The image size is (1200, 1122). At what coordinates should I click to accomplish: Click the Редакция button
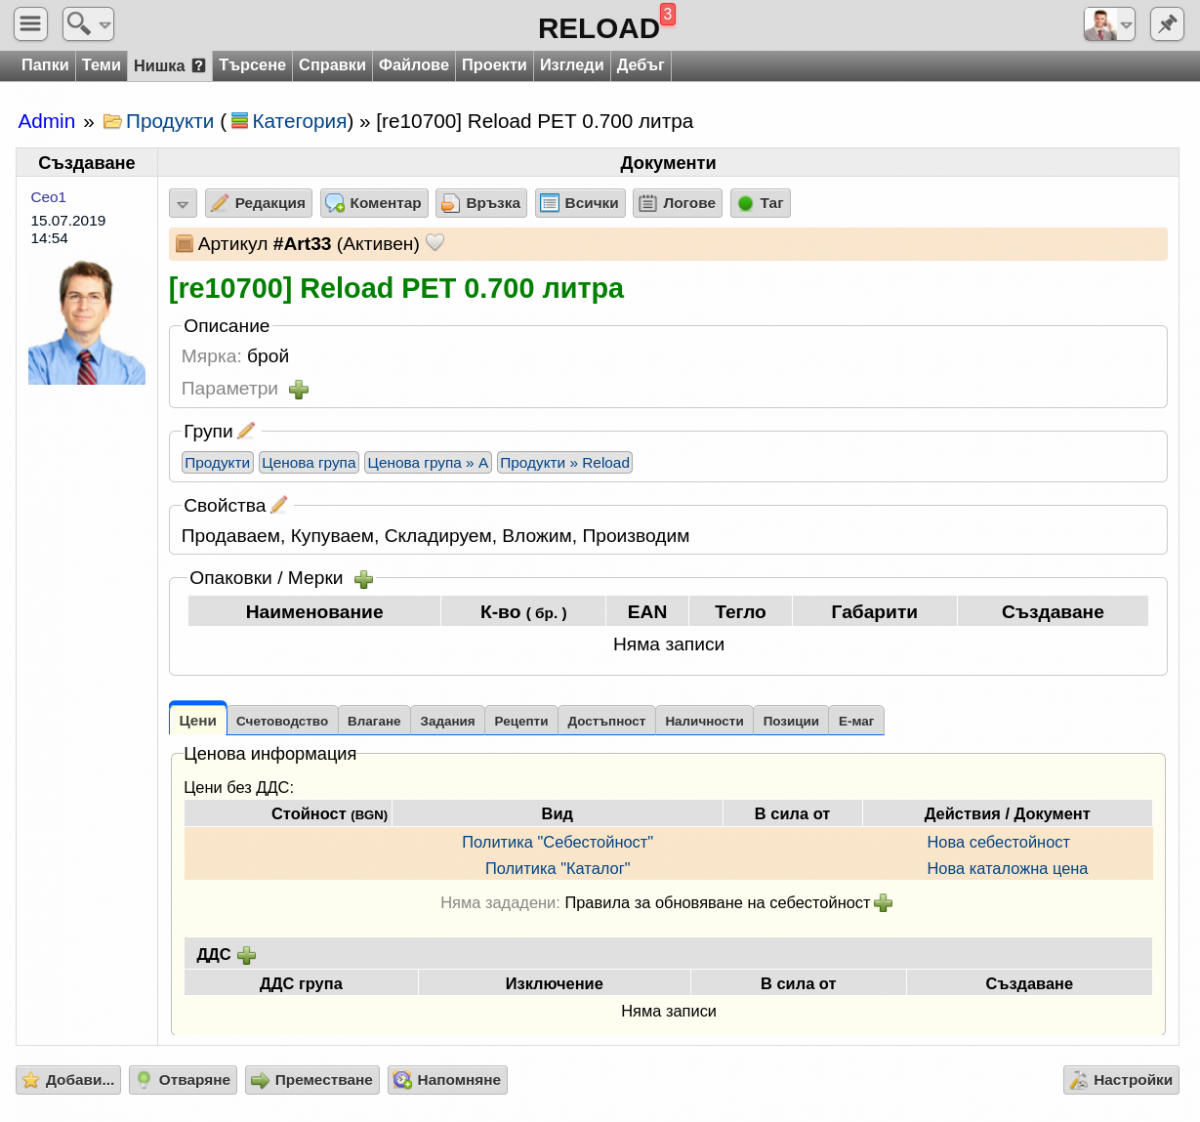tap(259, 203)
